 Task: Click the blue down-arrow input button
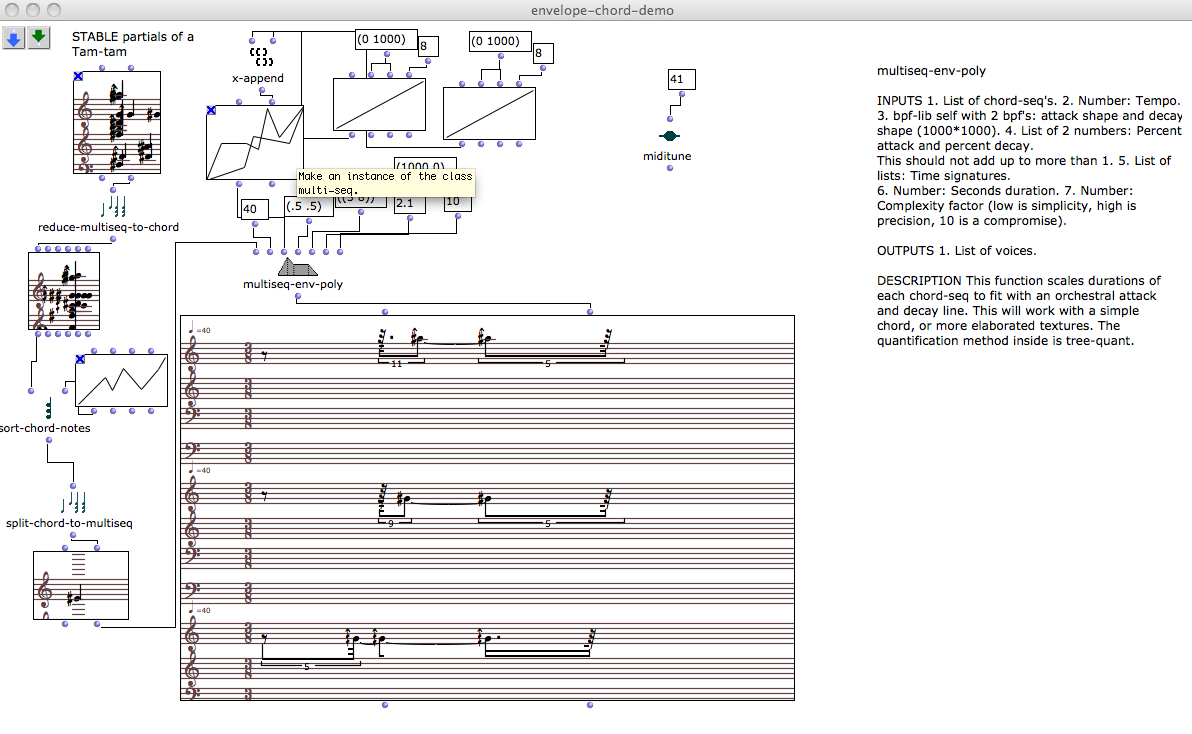pyautogui.click(x=13, y=39)
